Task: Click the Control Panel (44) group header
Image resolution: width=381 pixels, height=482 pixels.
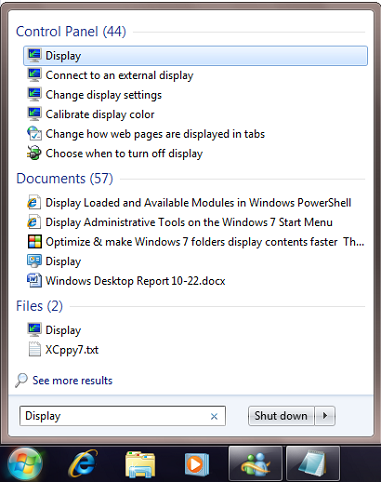Action: 71,32
